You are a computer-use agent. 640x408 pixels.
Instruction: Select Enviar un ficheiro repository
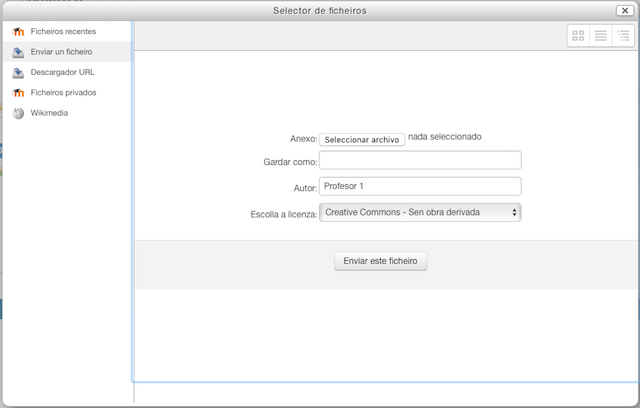(67, 52)
